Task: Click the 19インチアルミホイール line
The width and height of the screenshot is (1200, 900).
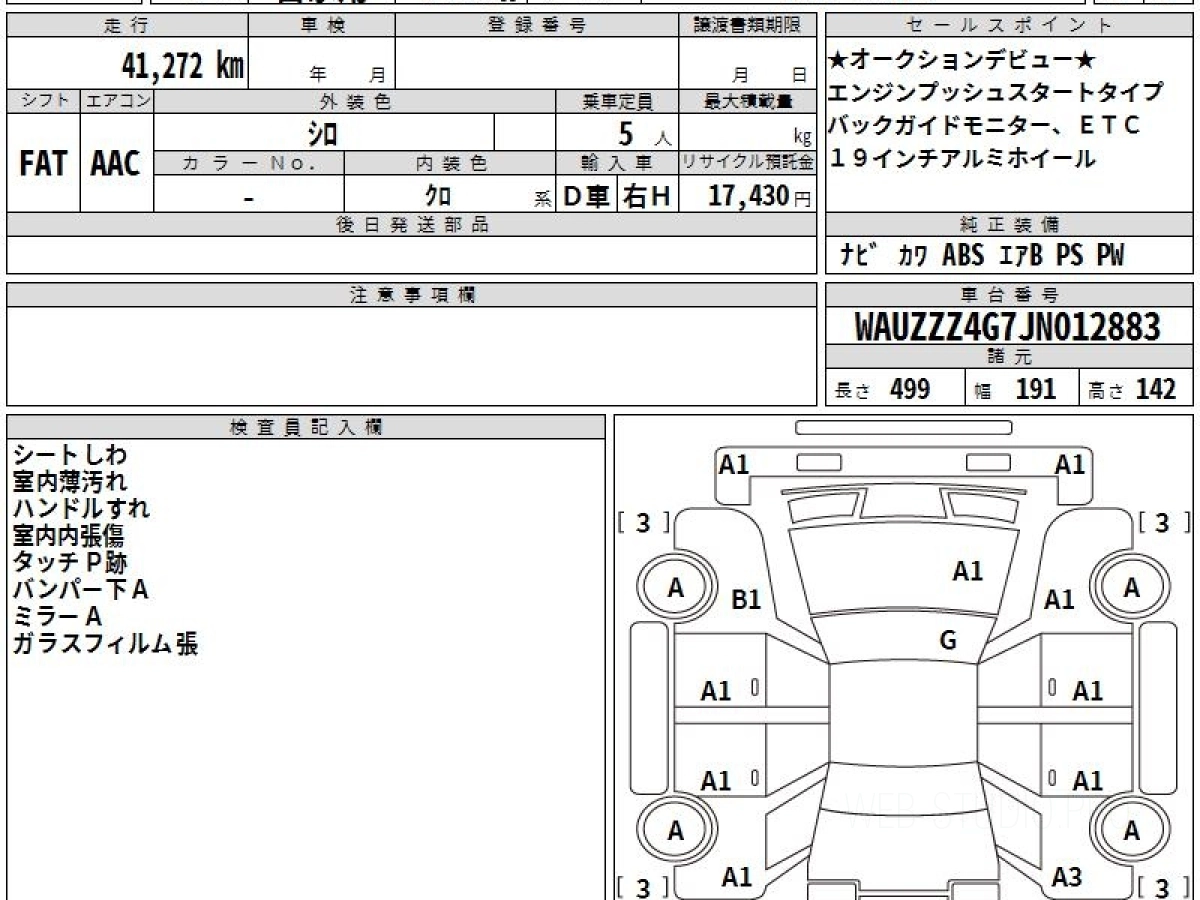Action: tap(961, 158)
